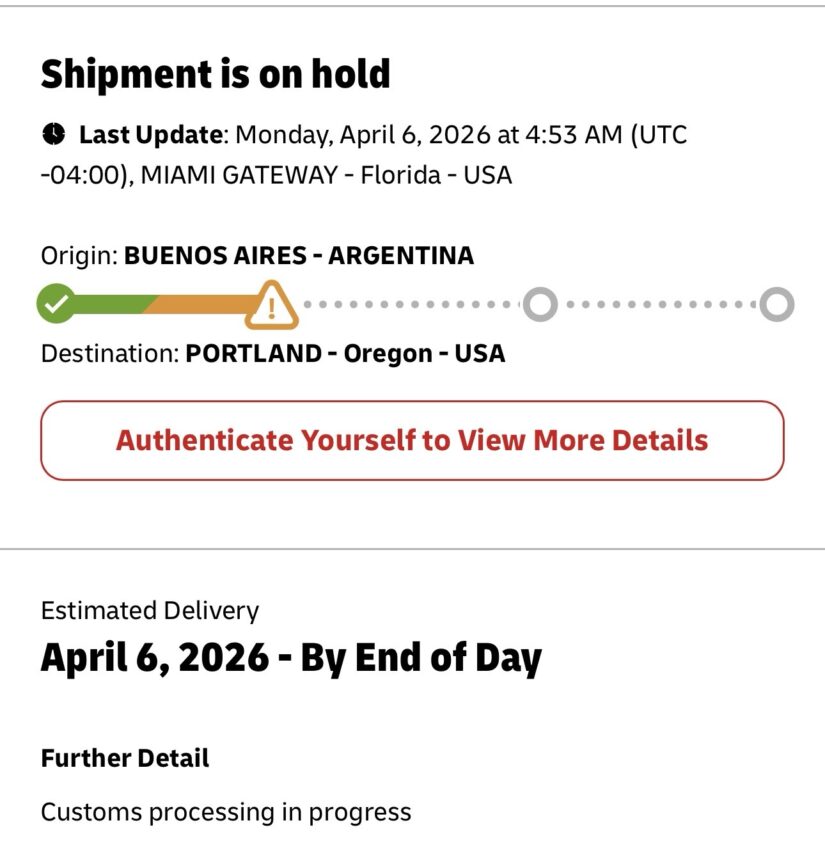
Task: Click the Shipment is on hold heading
Action: point(215,73)
